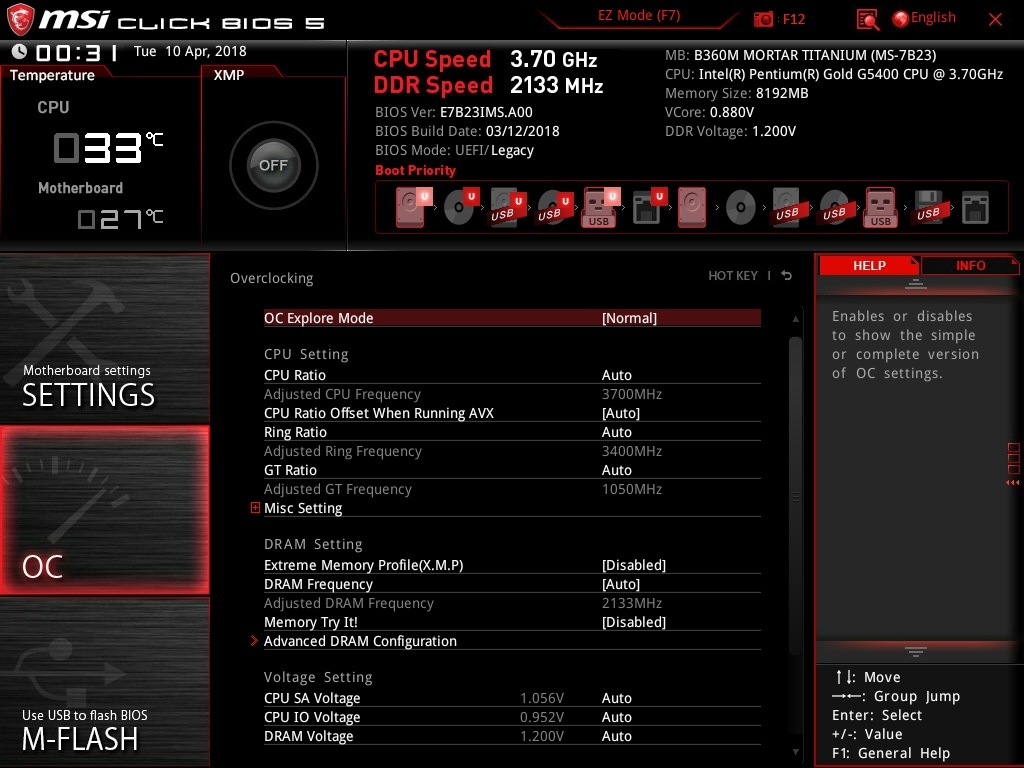Screen dimensions: 1024x768
Task: Select the CPU Ratio Auto field
Action: (x=616, y=375)
